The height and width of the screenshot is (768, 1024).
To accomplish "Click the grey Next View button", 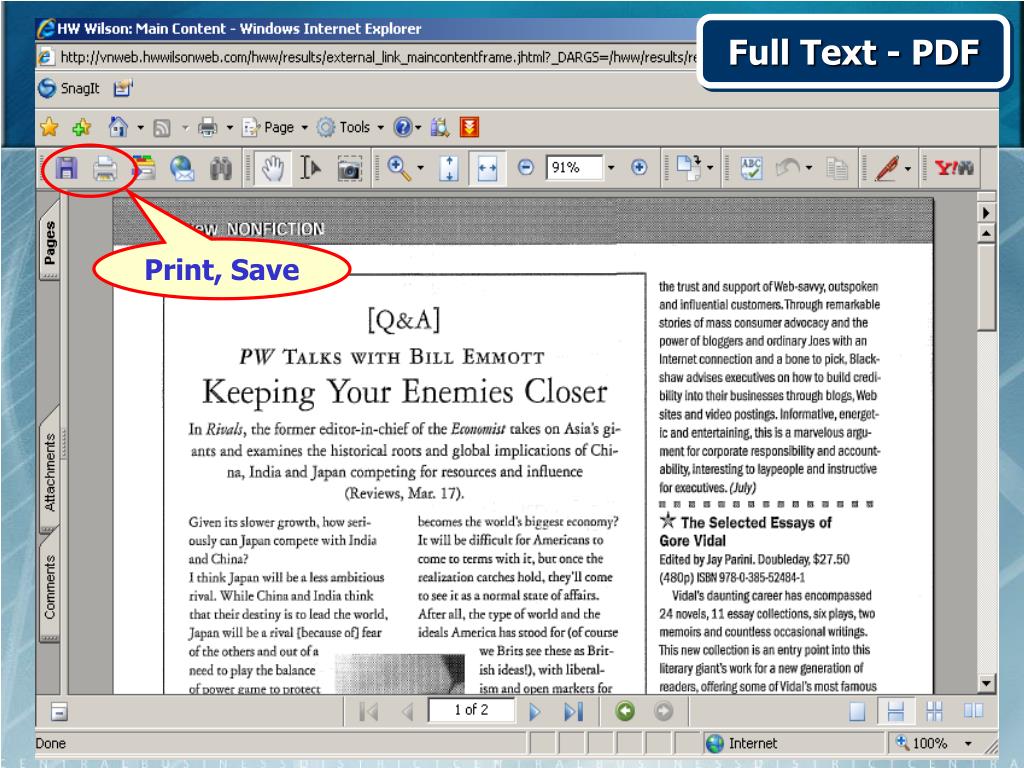I will 663,711.
